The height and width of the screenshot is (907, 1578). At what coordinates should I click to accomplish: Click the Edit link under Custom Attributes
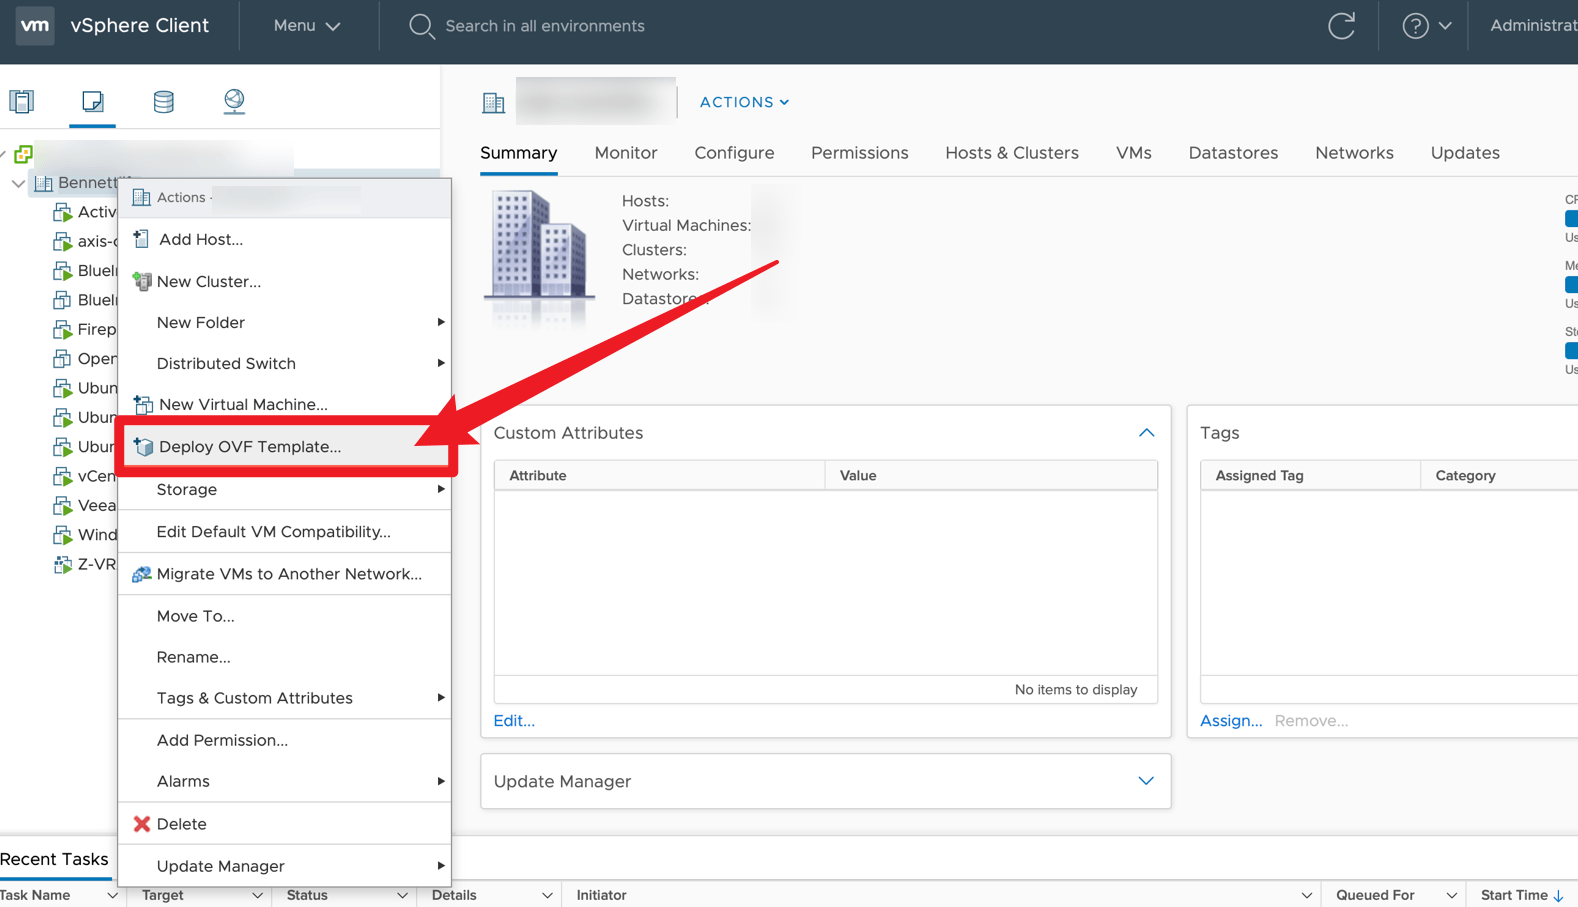point(514,721)
